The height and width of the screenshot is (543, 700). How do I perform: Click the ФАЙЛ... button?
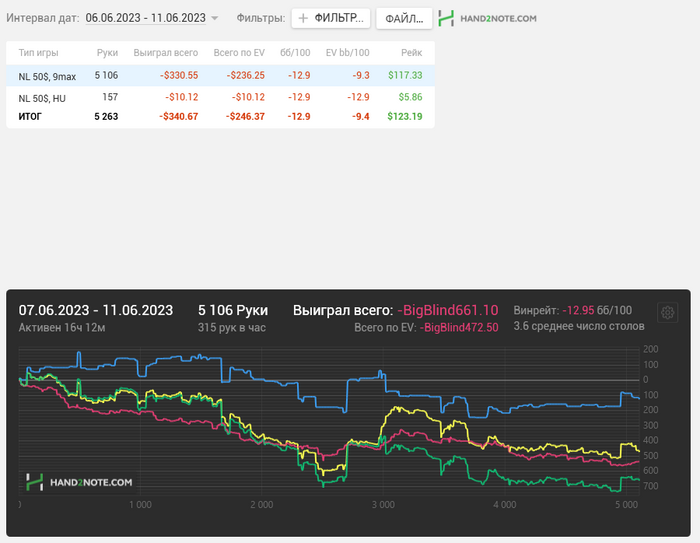tap(404, 18)
